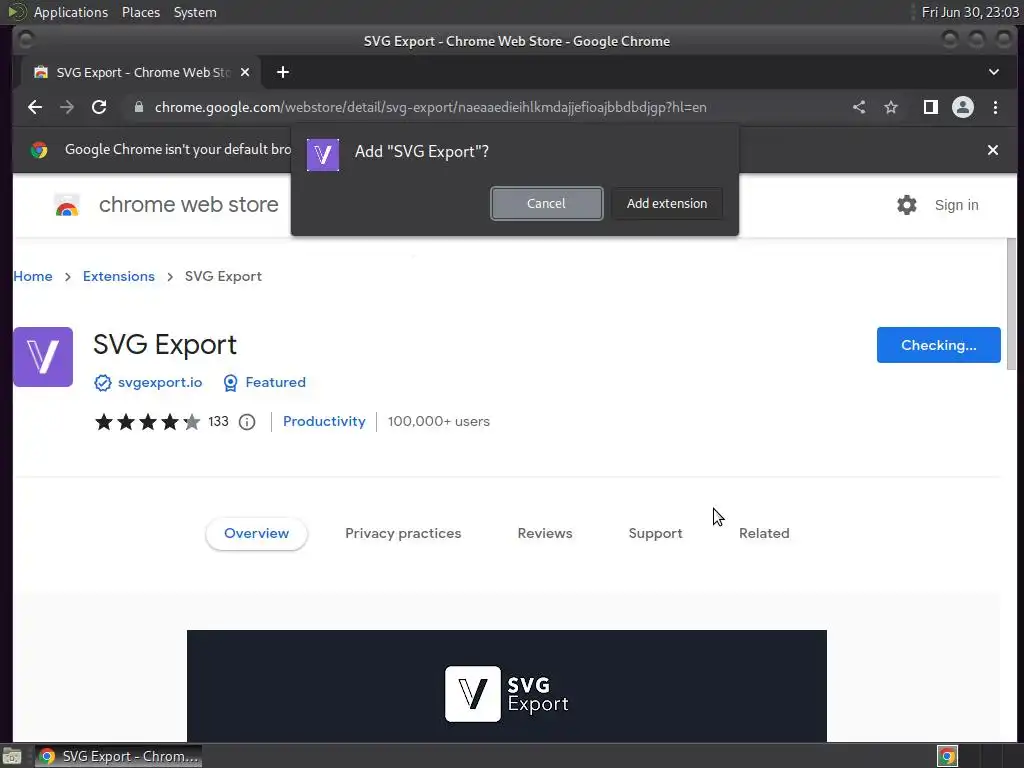Image resolution: width=1024 pixels, height=768 pixels.
Task: Open the Chrome profile avatar
Action: coord(963,107)
